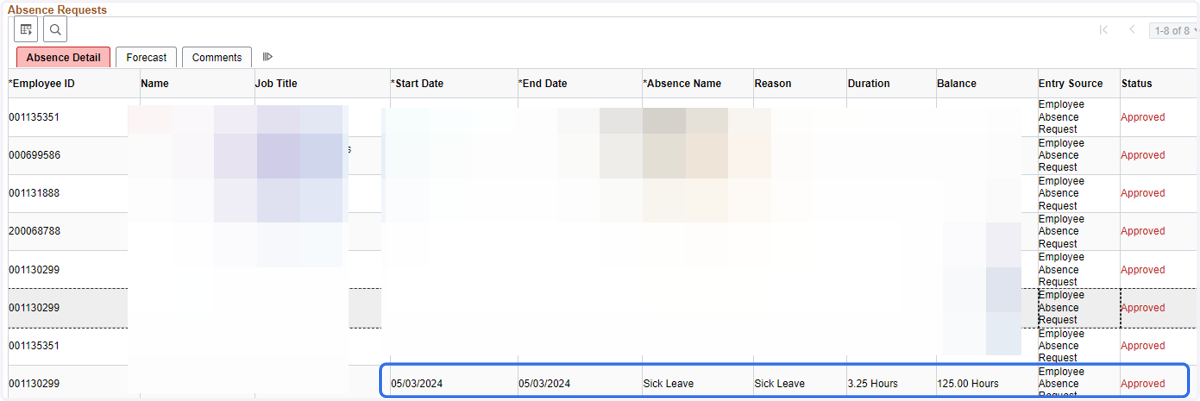Click the Absence Name column header
Image resolution: width=1200 pixels, height=401 pixels.
coord(682,83)
